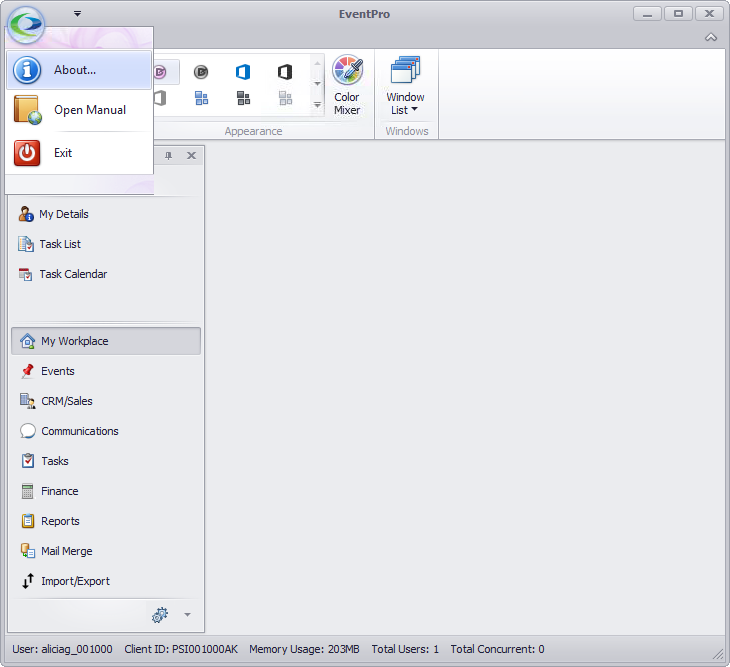Select the purple DevExpress skin thumbnail

point(162,72)
